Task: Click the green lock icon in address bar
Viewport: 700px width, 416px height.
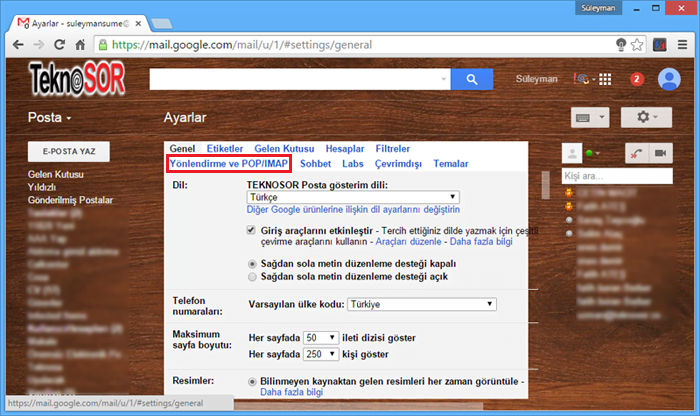Action: tap(103, 45)
